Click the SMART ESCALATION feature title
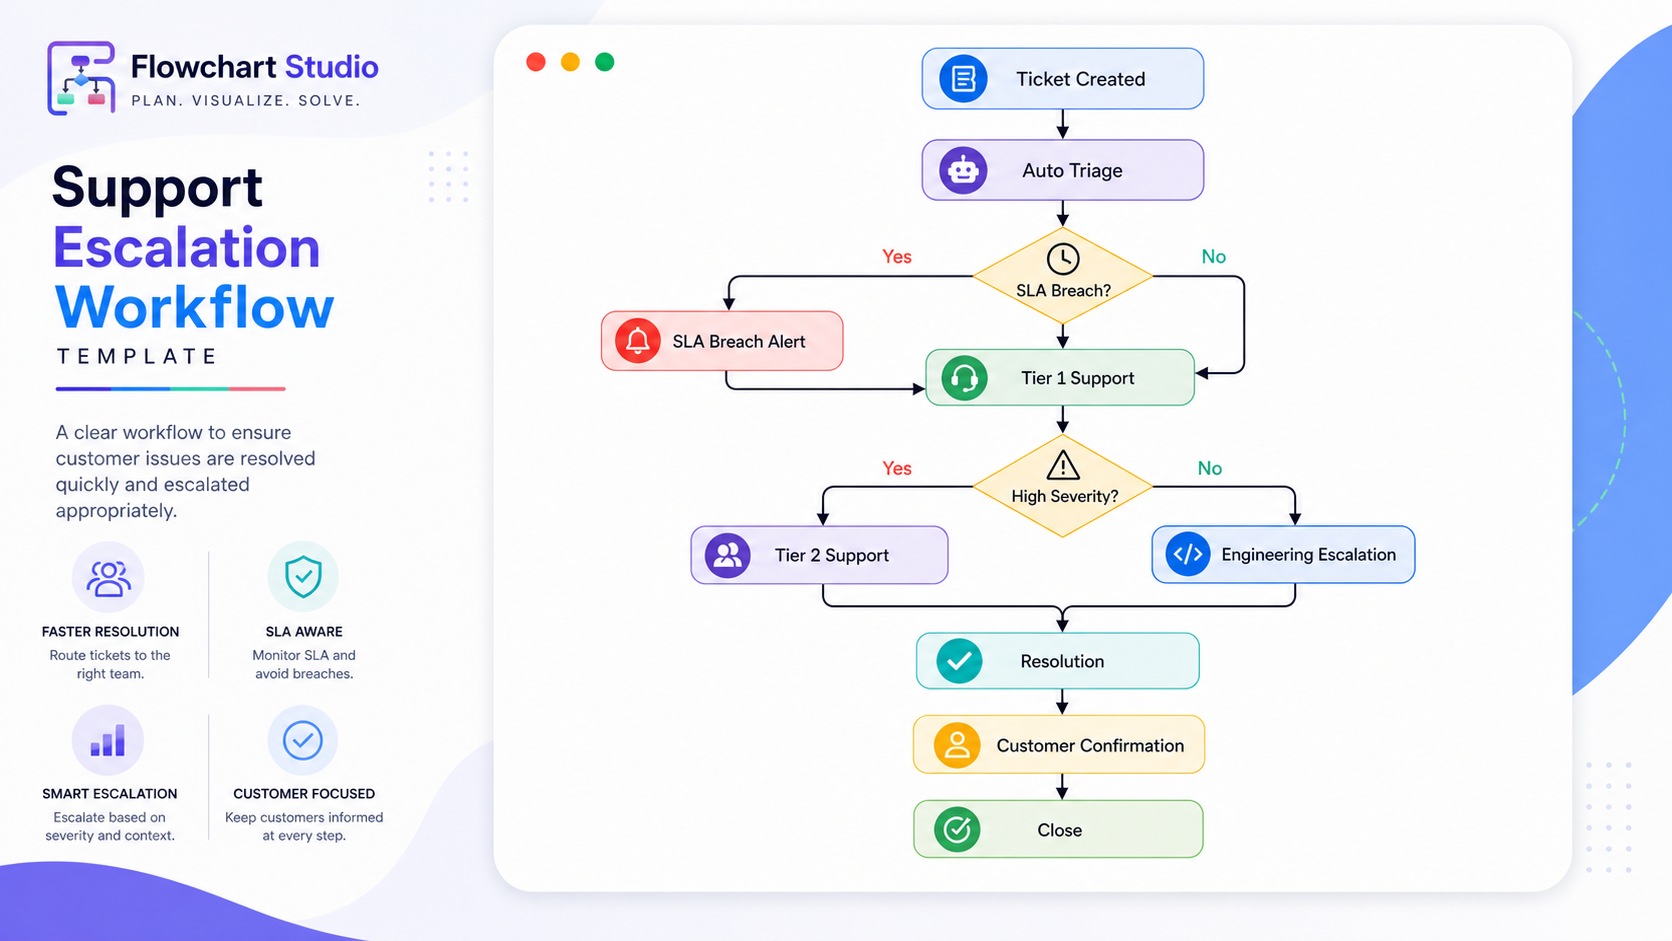The image size is (1672, 941). click(x=109, y=794)
